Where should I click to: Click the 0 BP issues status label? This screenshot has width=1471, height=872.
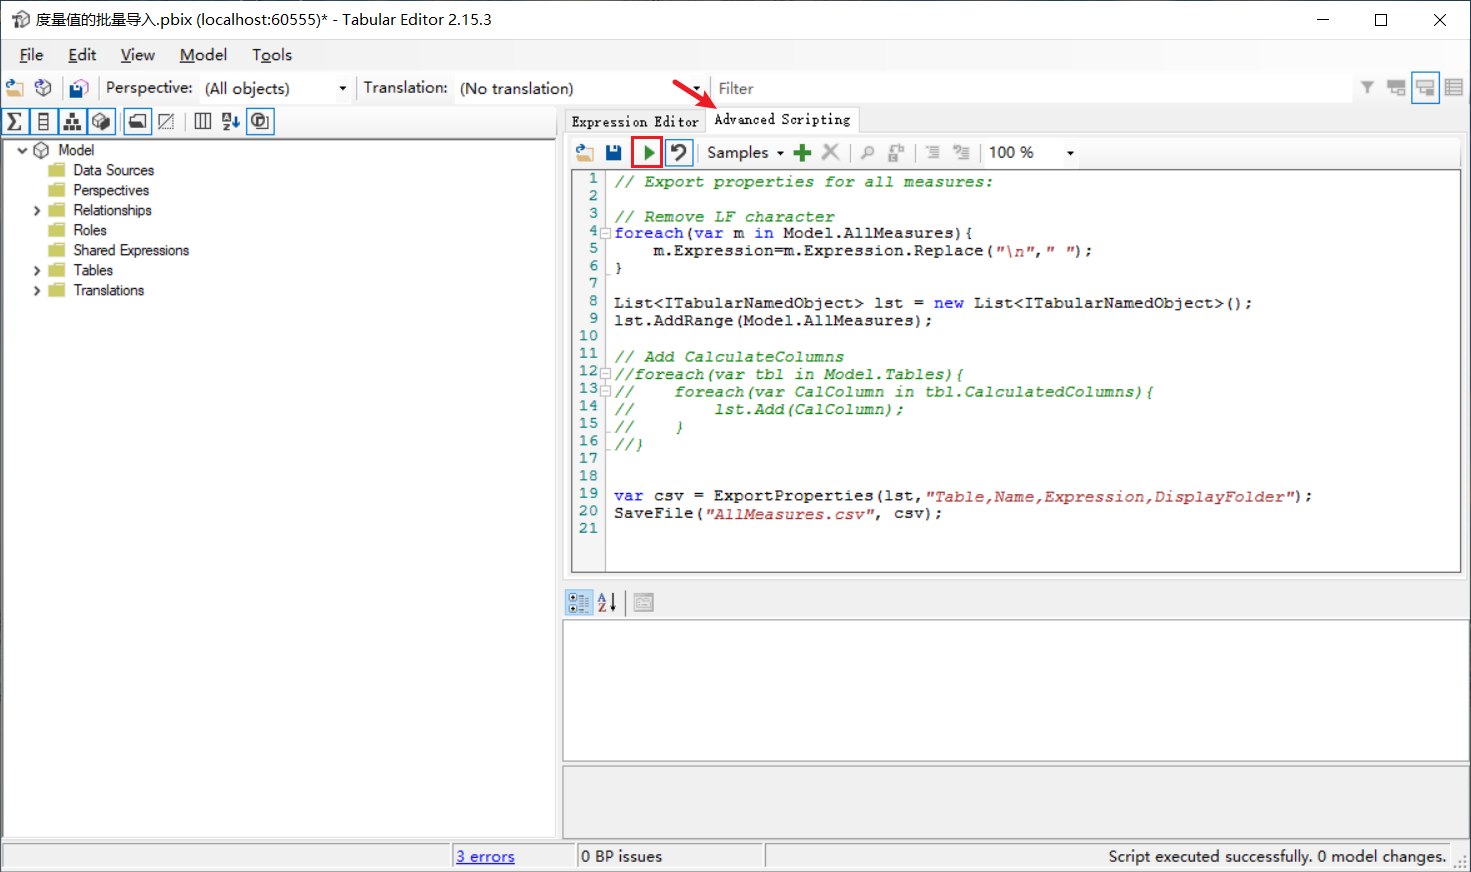621,856
